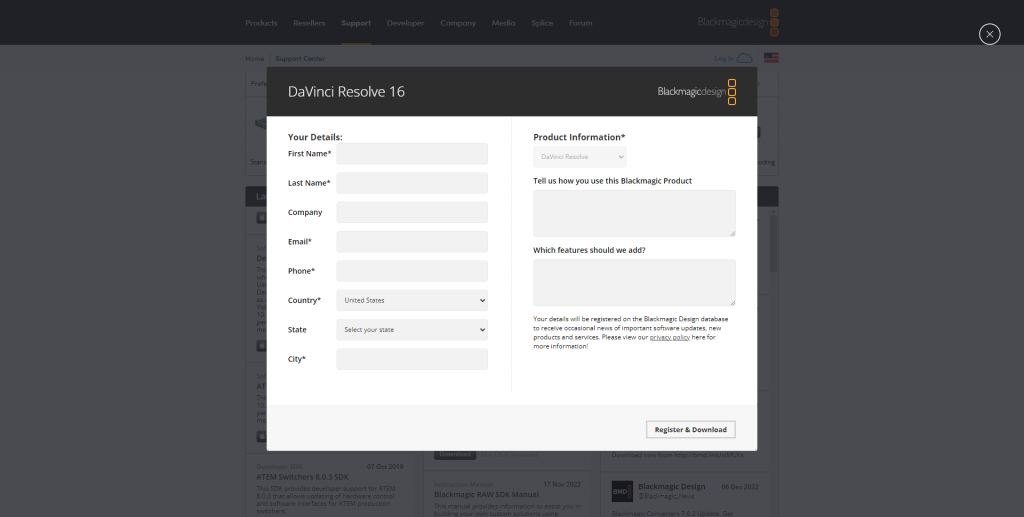Click the cloud icon next to Log In
The width and height of the screenshot is (1024, 517).
pos(744,58)
